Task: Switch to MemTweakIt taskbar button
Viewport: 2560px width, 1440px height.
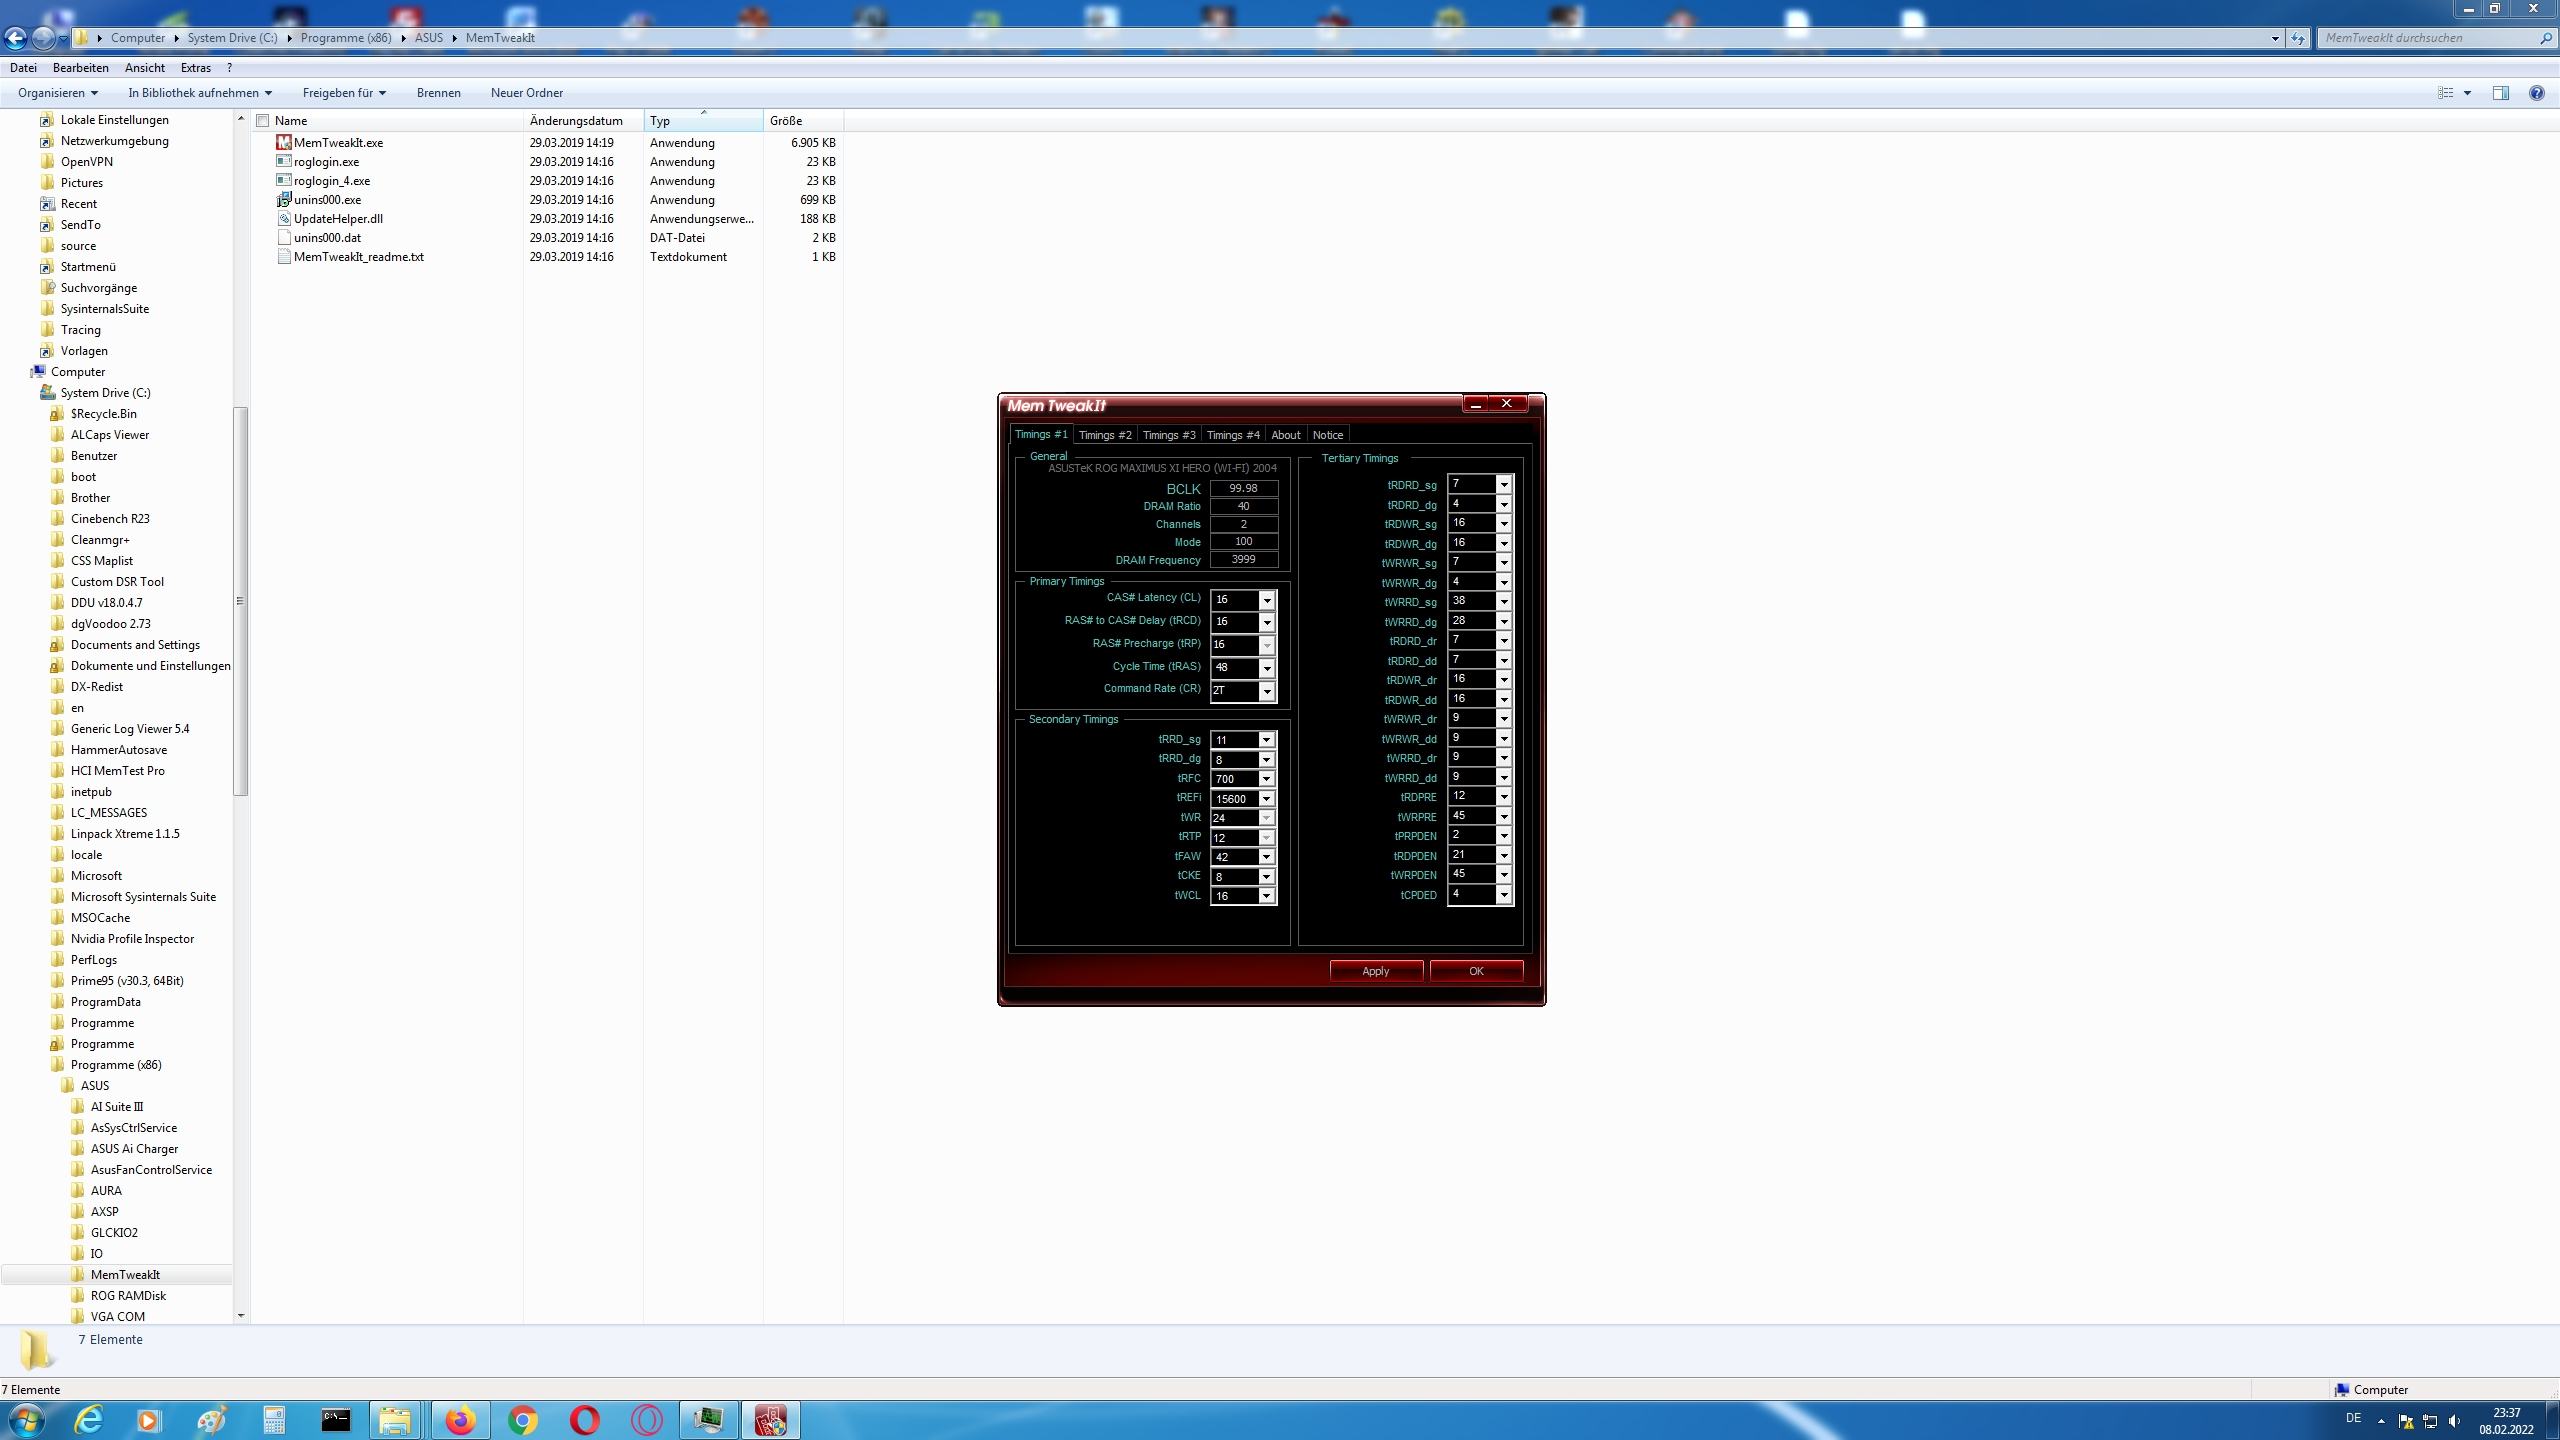Action: coord(771,1420)
